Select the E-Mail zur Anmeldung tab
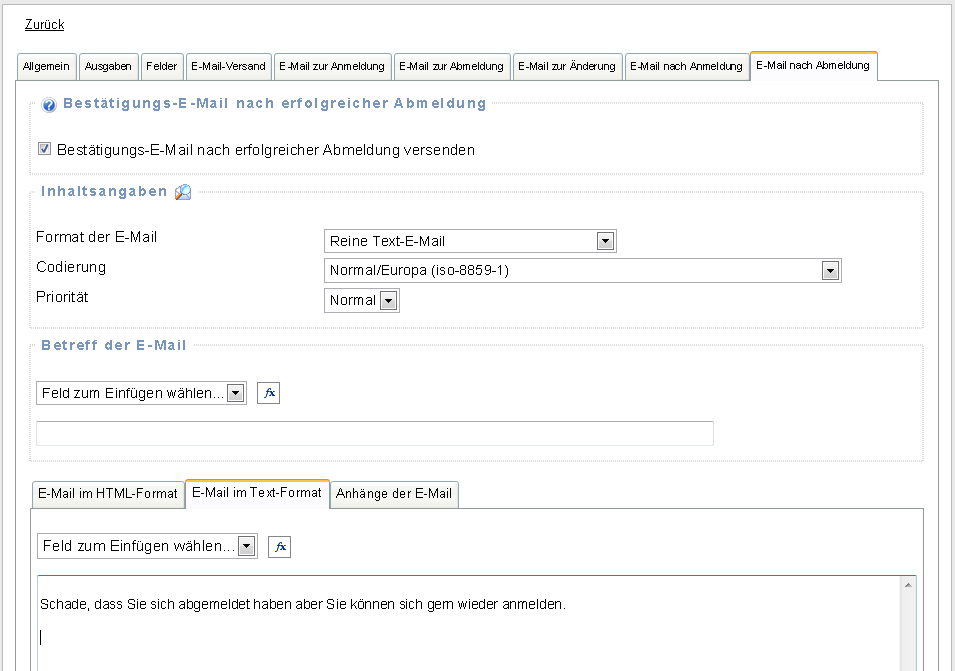The width and height of the screenshot is (955, 671). [332, 66]
